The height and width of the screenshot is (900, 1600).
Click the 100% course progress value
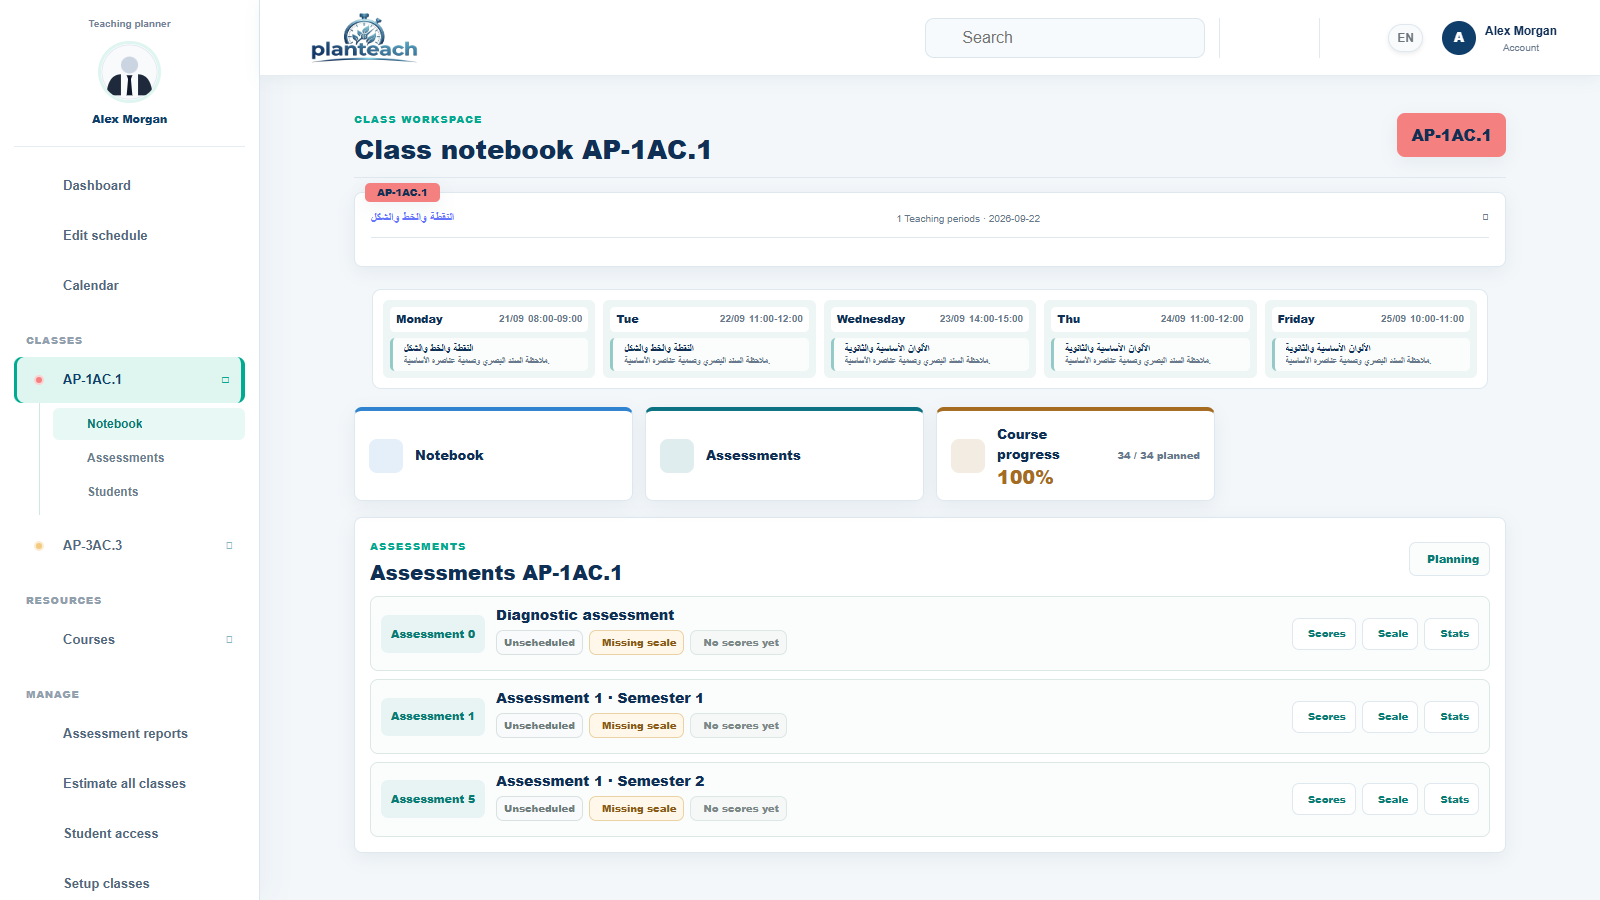(1025, 478)
